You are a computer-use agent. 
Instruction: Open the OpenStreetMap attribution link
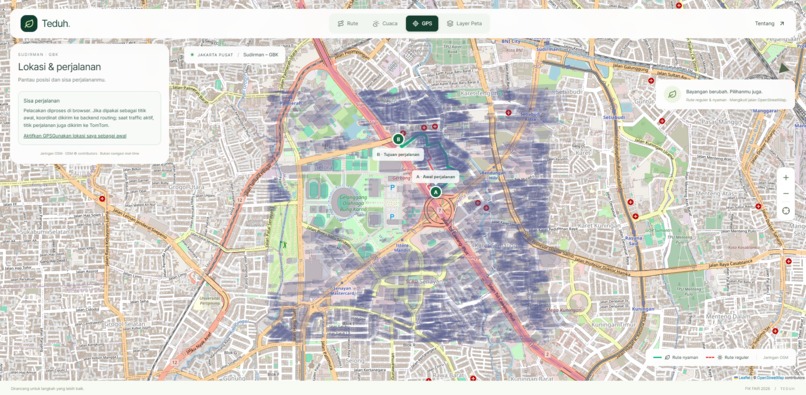click(770, 378)
